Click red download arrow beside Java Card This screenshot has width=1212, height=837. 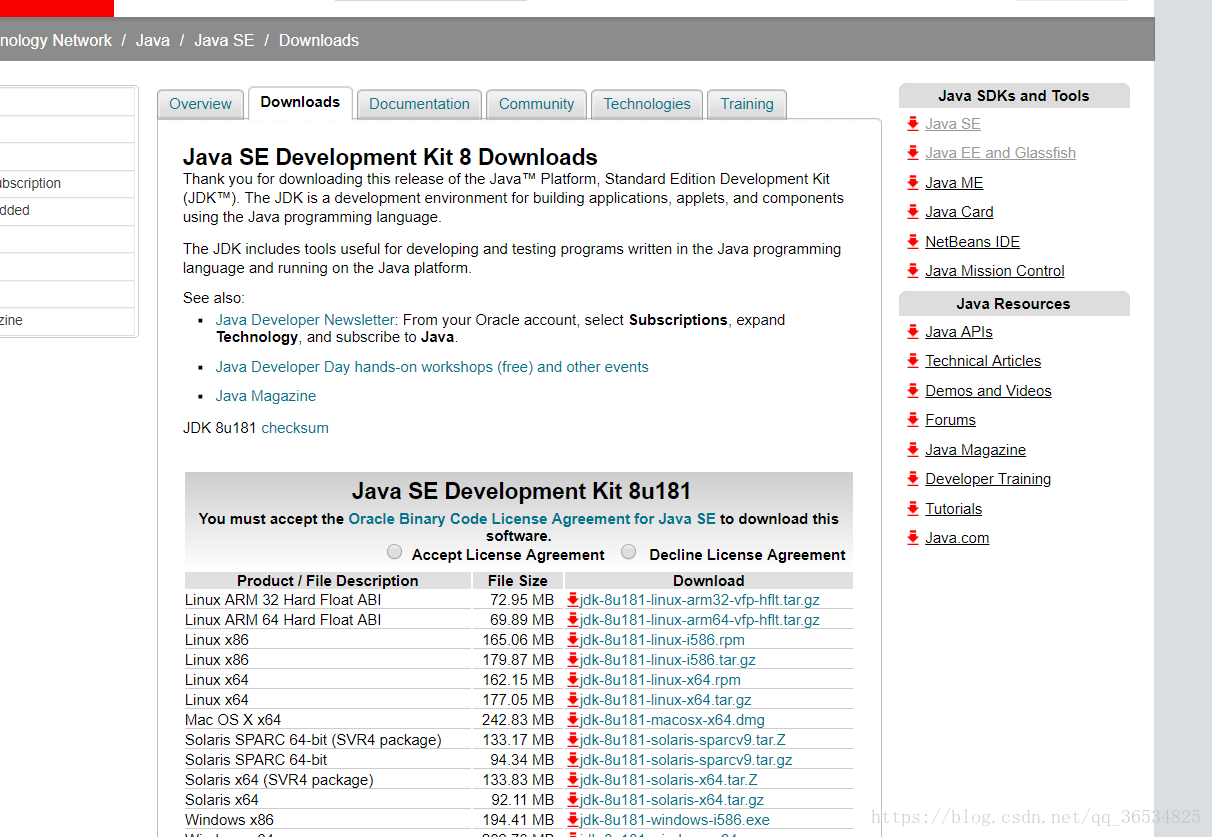913,212
